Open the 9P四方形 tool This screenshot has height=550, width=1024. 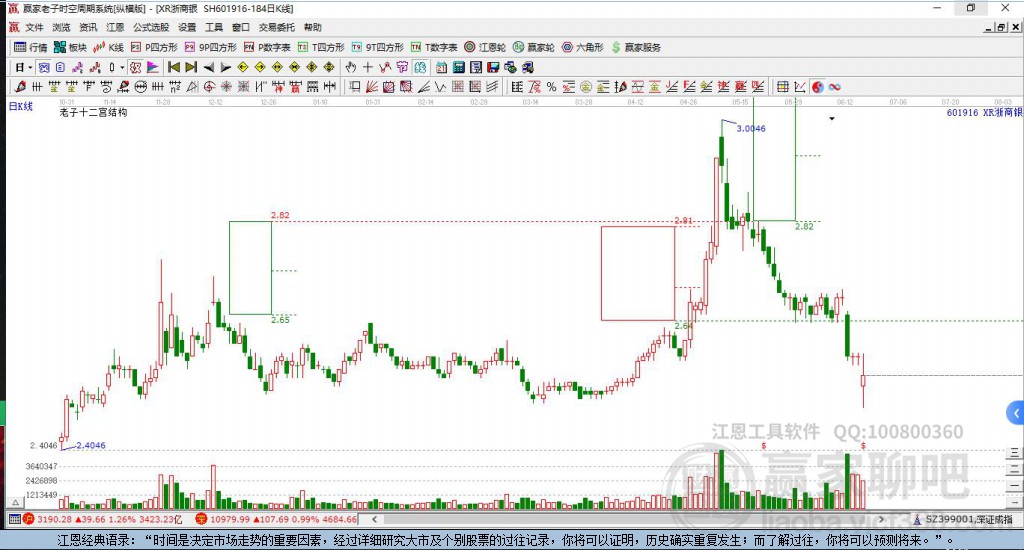click(211, 47)
